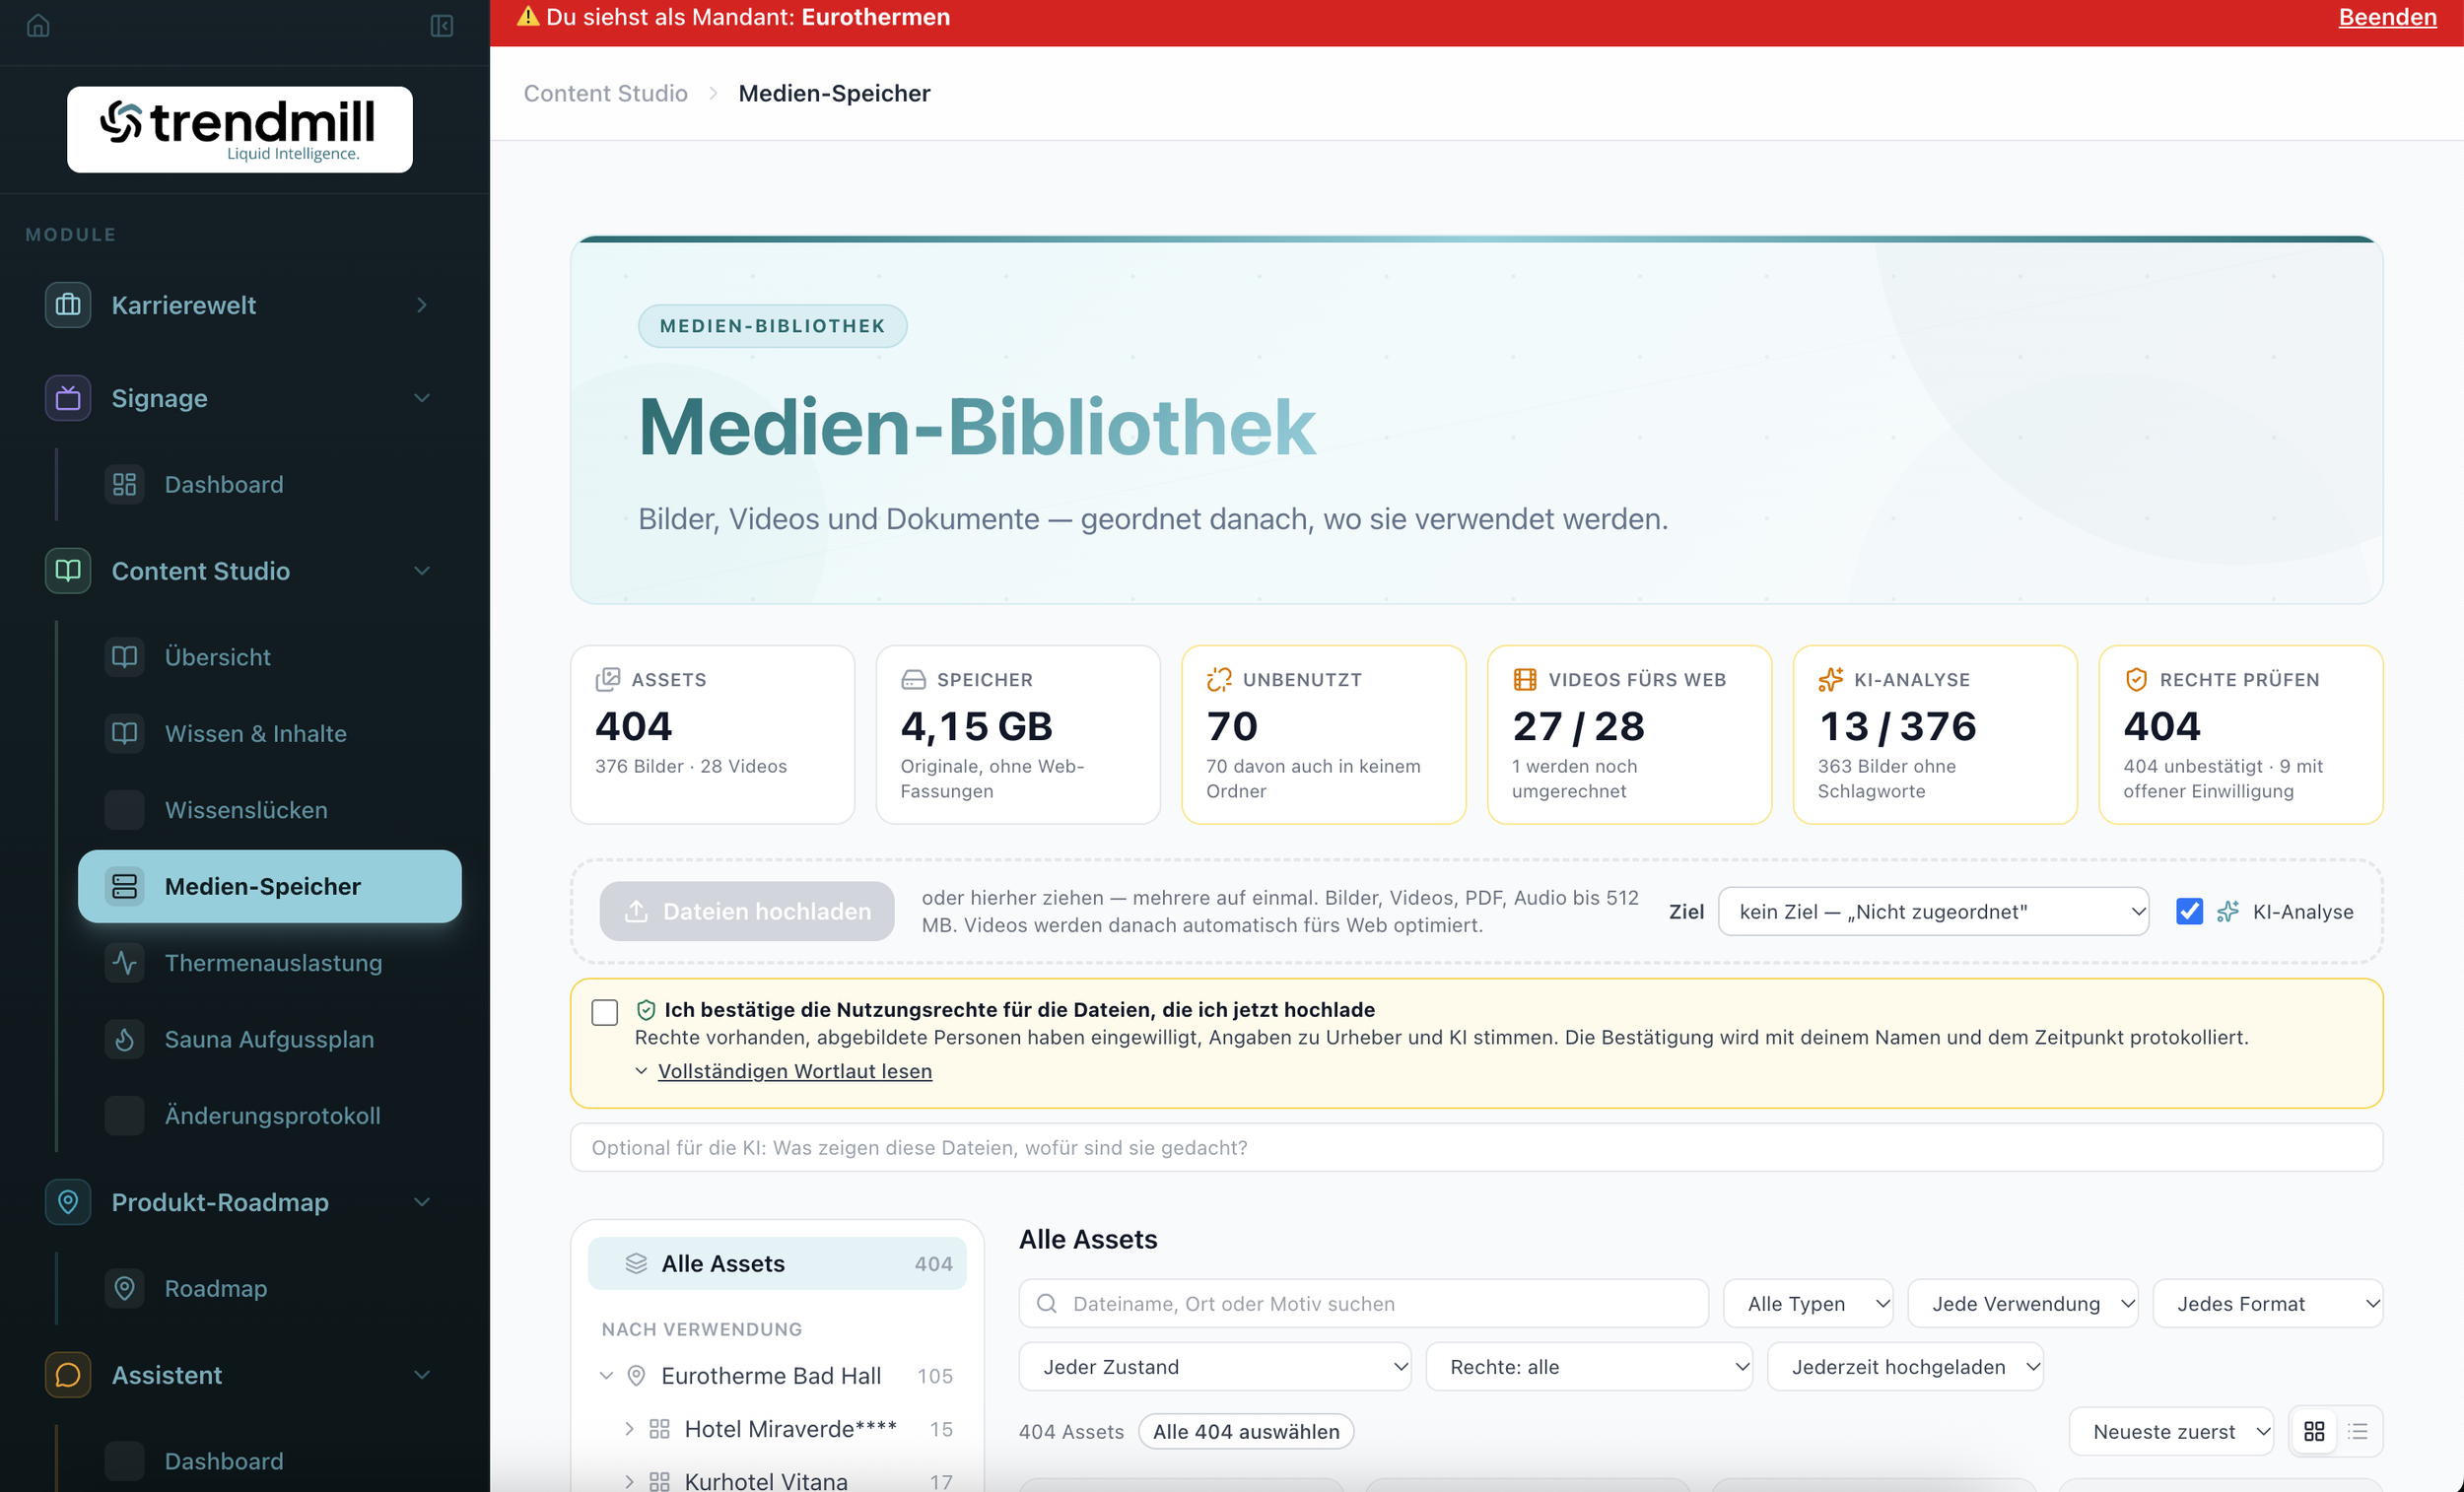Viewport: 2464px width, 1492px height.
Task: Open Wissen & Inhalte in the sidebar
Action: 270,733
